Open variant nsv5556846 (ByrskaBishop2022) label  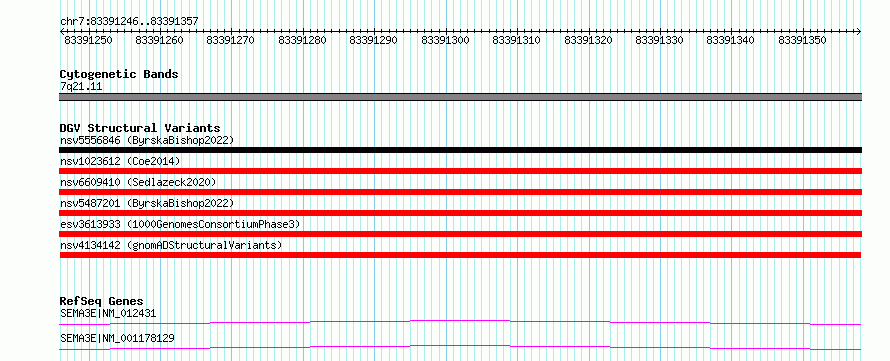tap(146, 140)
